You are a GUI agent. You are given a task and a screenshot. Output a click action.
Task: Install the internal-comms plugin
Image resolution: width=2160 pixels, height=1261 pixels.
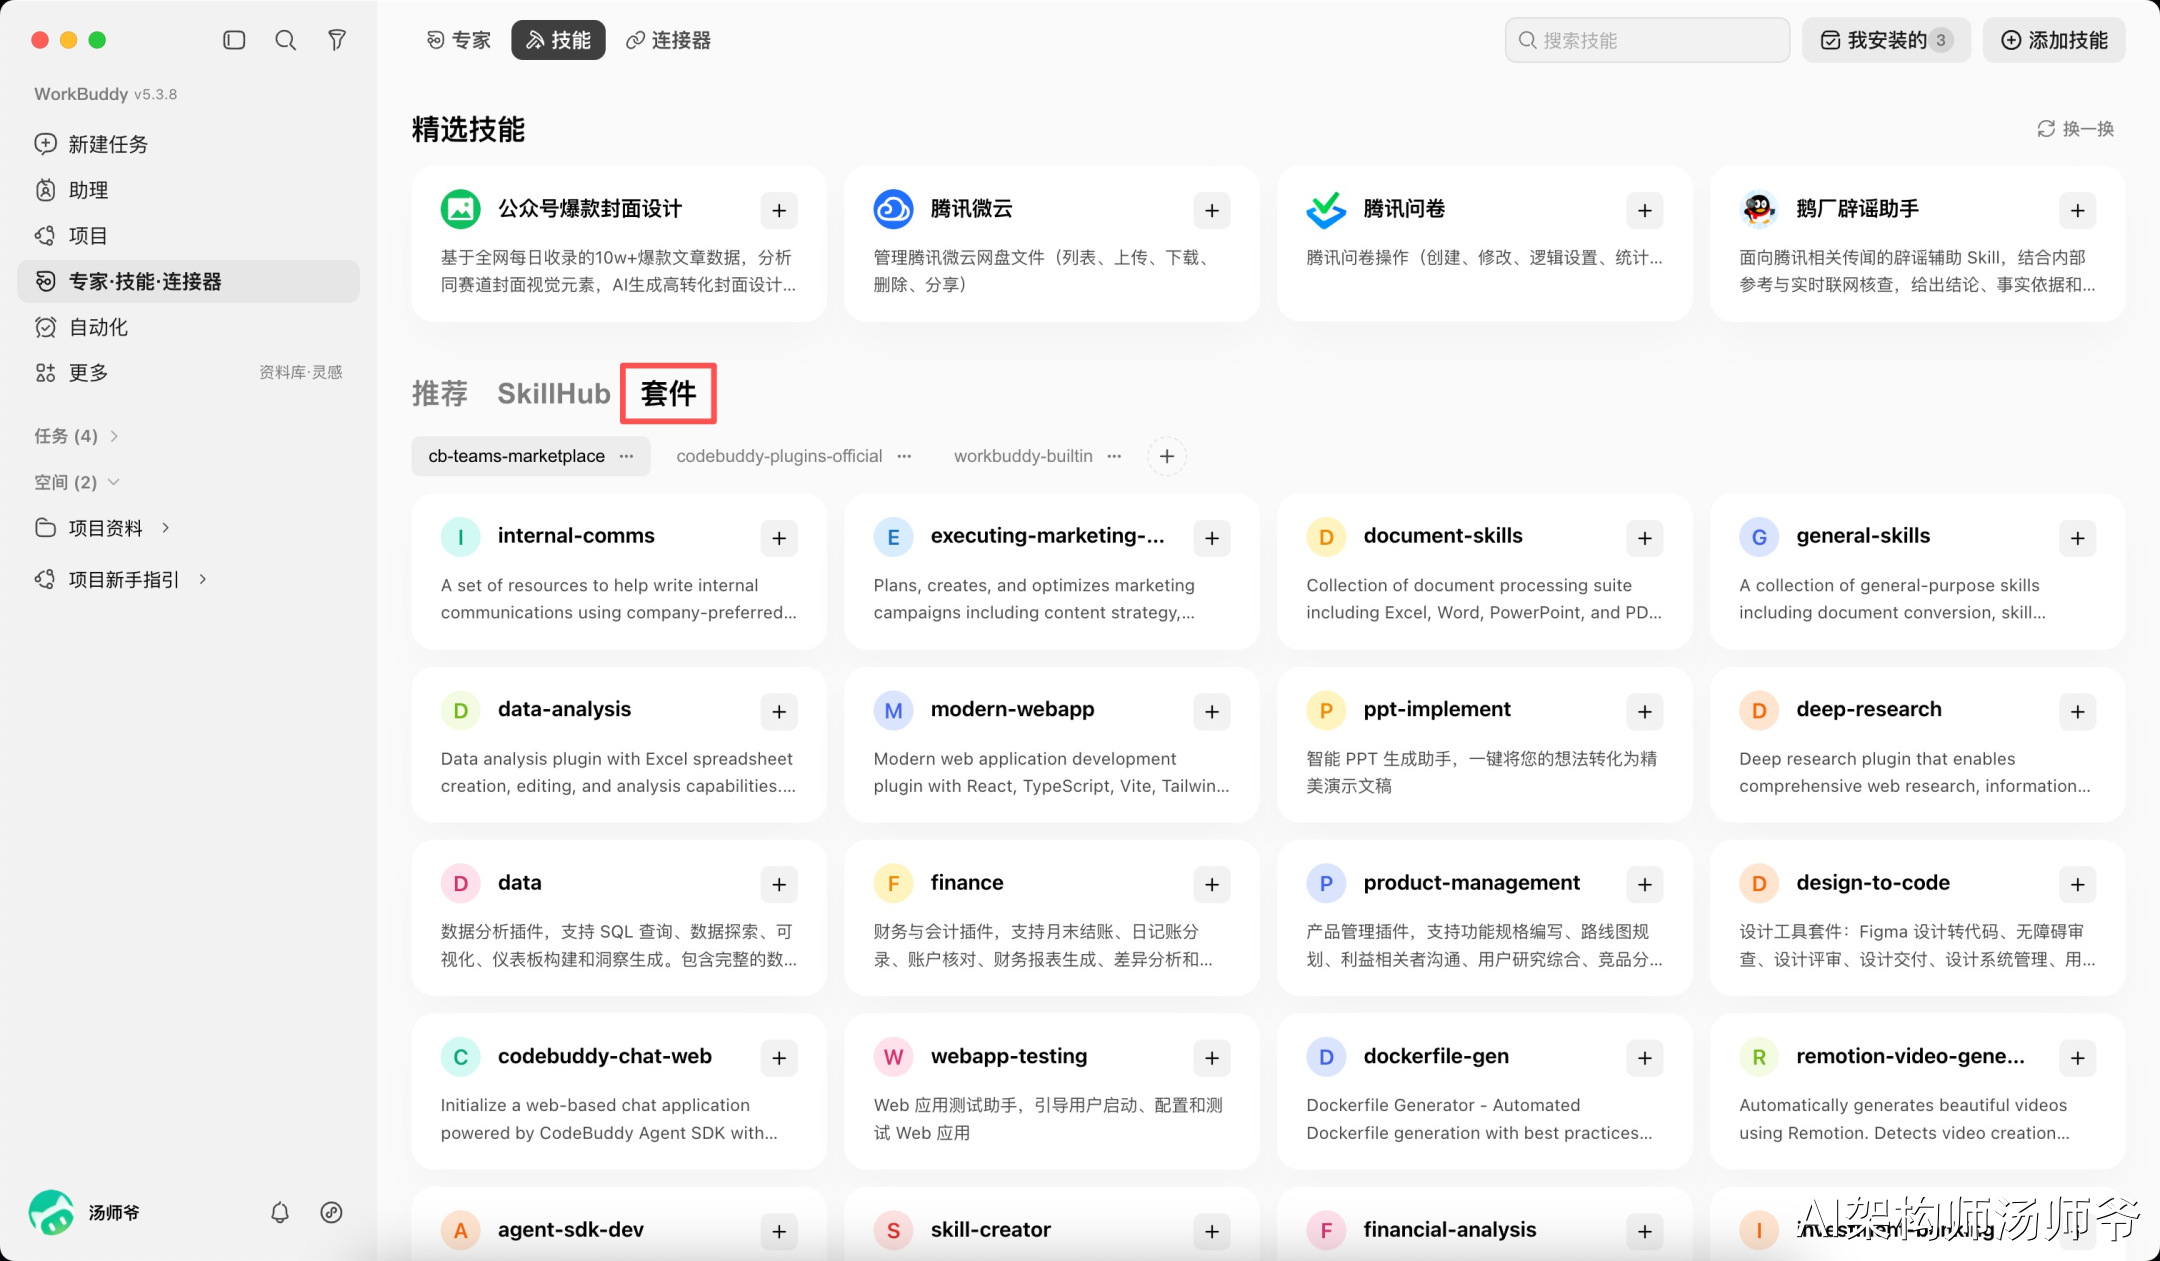tap(779, 538)
